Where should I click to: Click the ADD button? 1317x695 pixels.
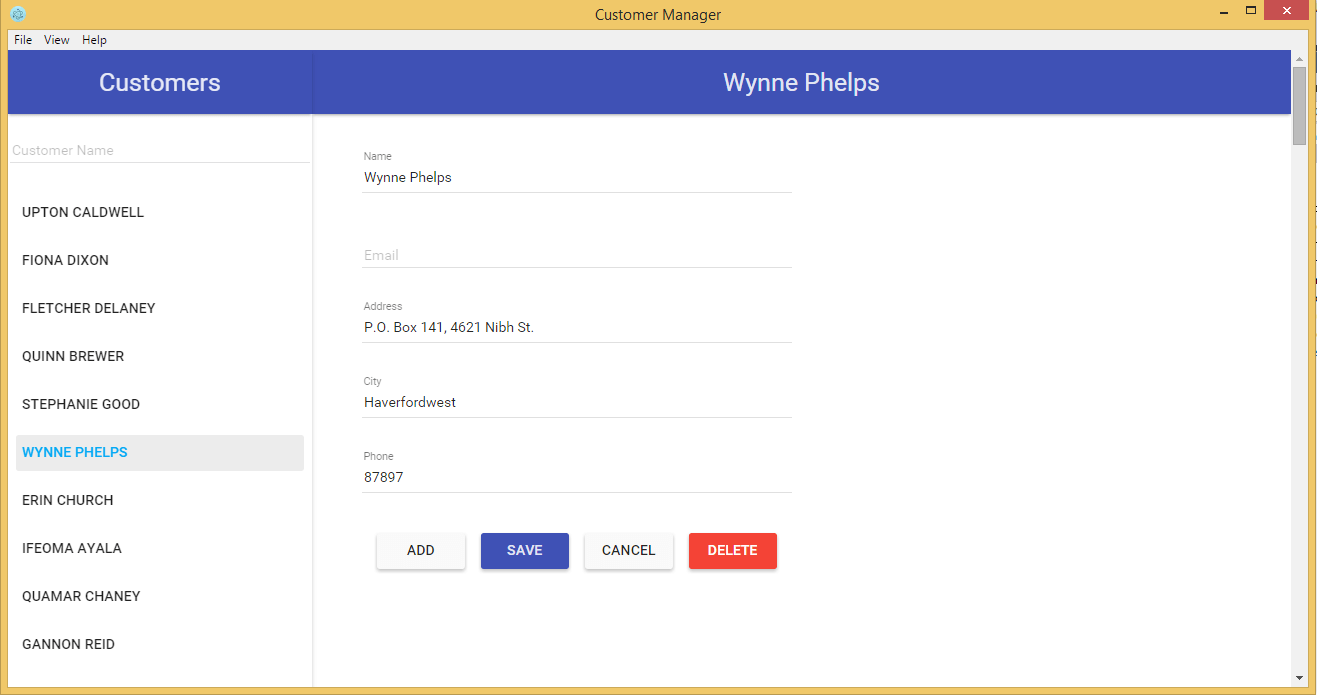pos(421,551)
